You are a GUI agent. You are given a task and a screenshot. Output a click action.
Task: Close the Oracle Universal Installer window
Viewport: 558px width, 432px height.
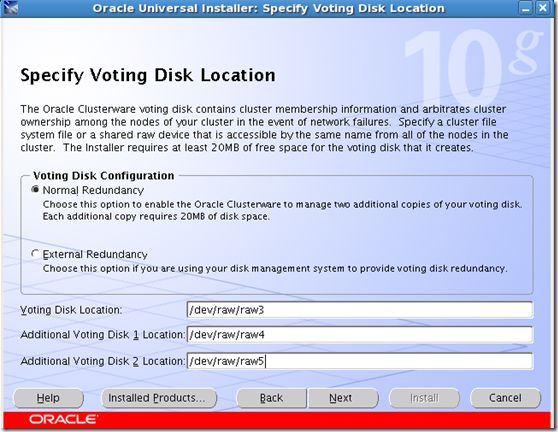[543, 9]
